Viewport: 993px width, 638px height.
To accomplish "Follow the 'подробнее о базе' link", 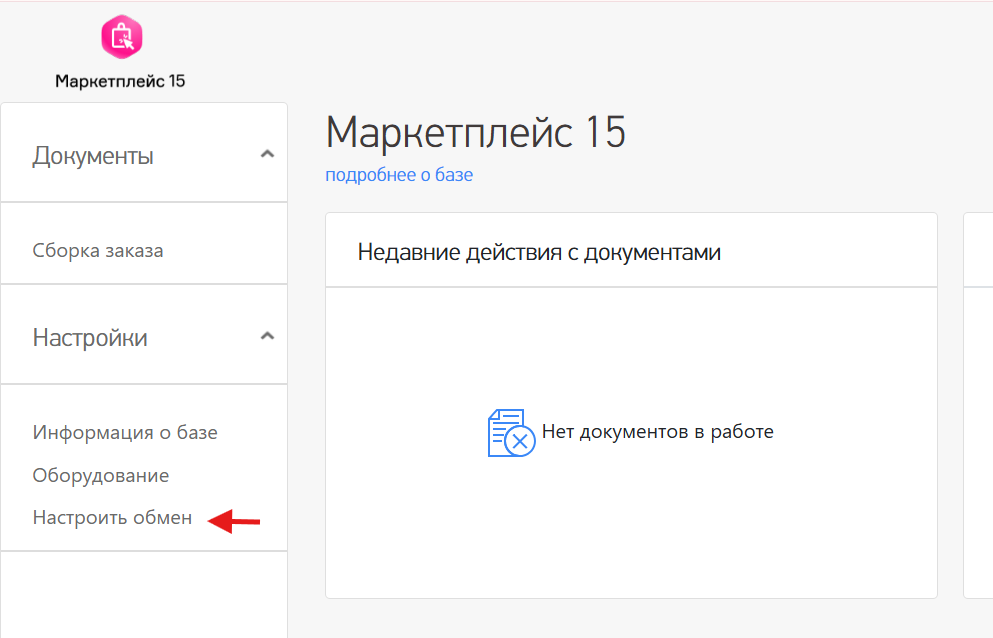I will 399,175.
